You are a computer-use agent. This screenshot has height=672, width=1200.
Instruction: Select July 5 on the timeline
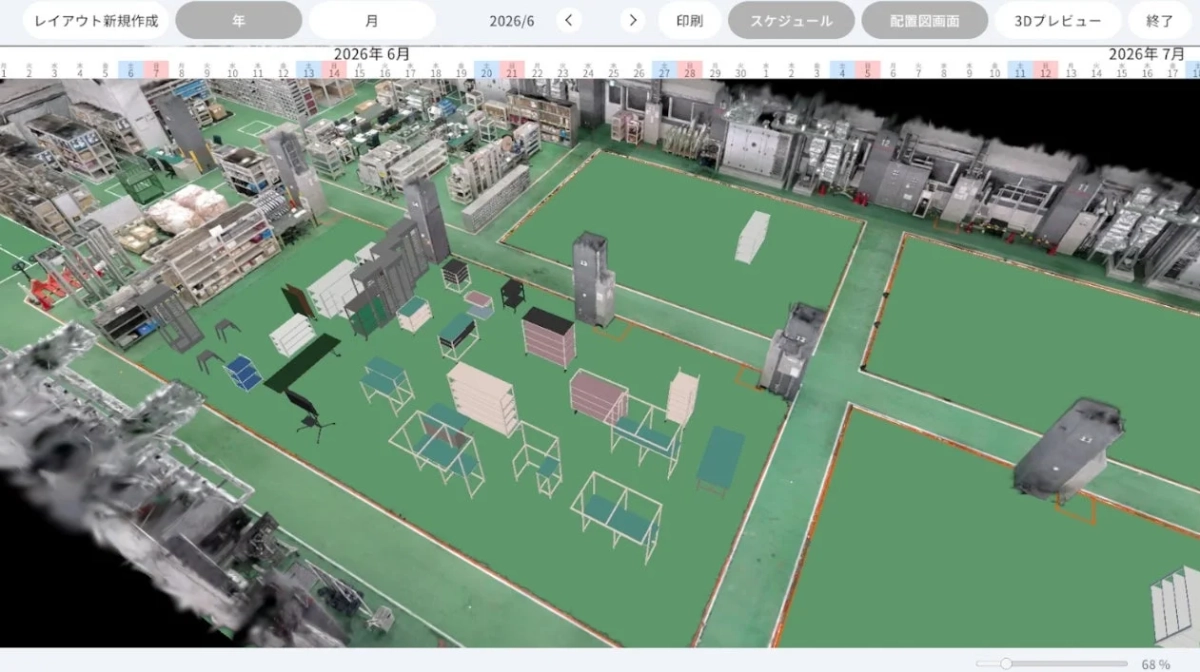coord(867,70)
